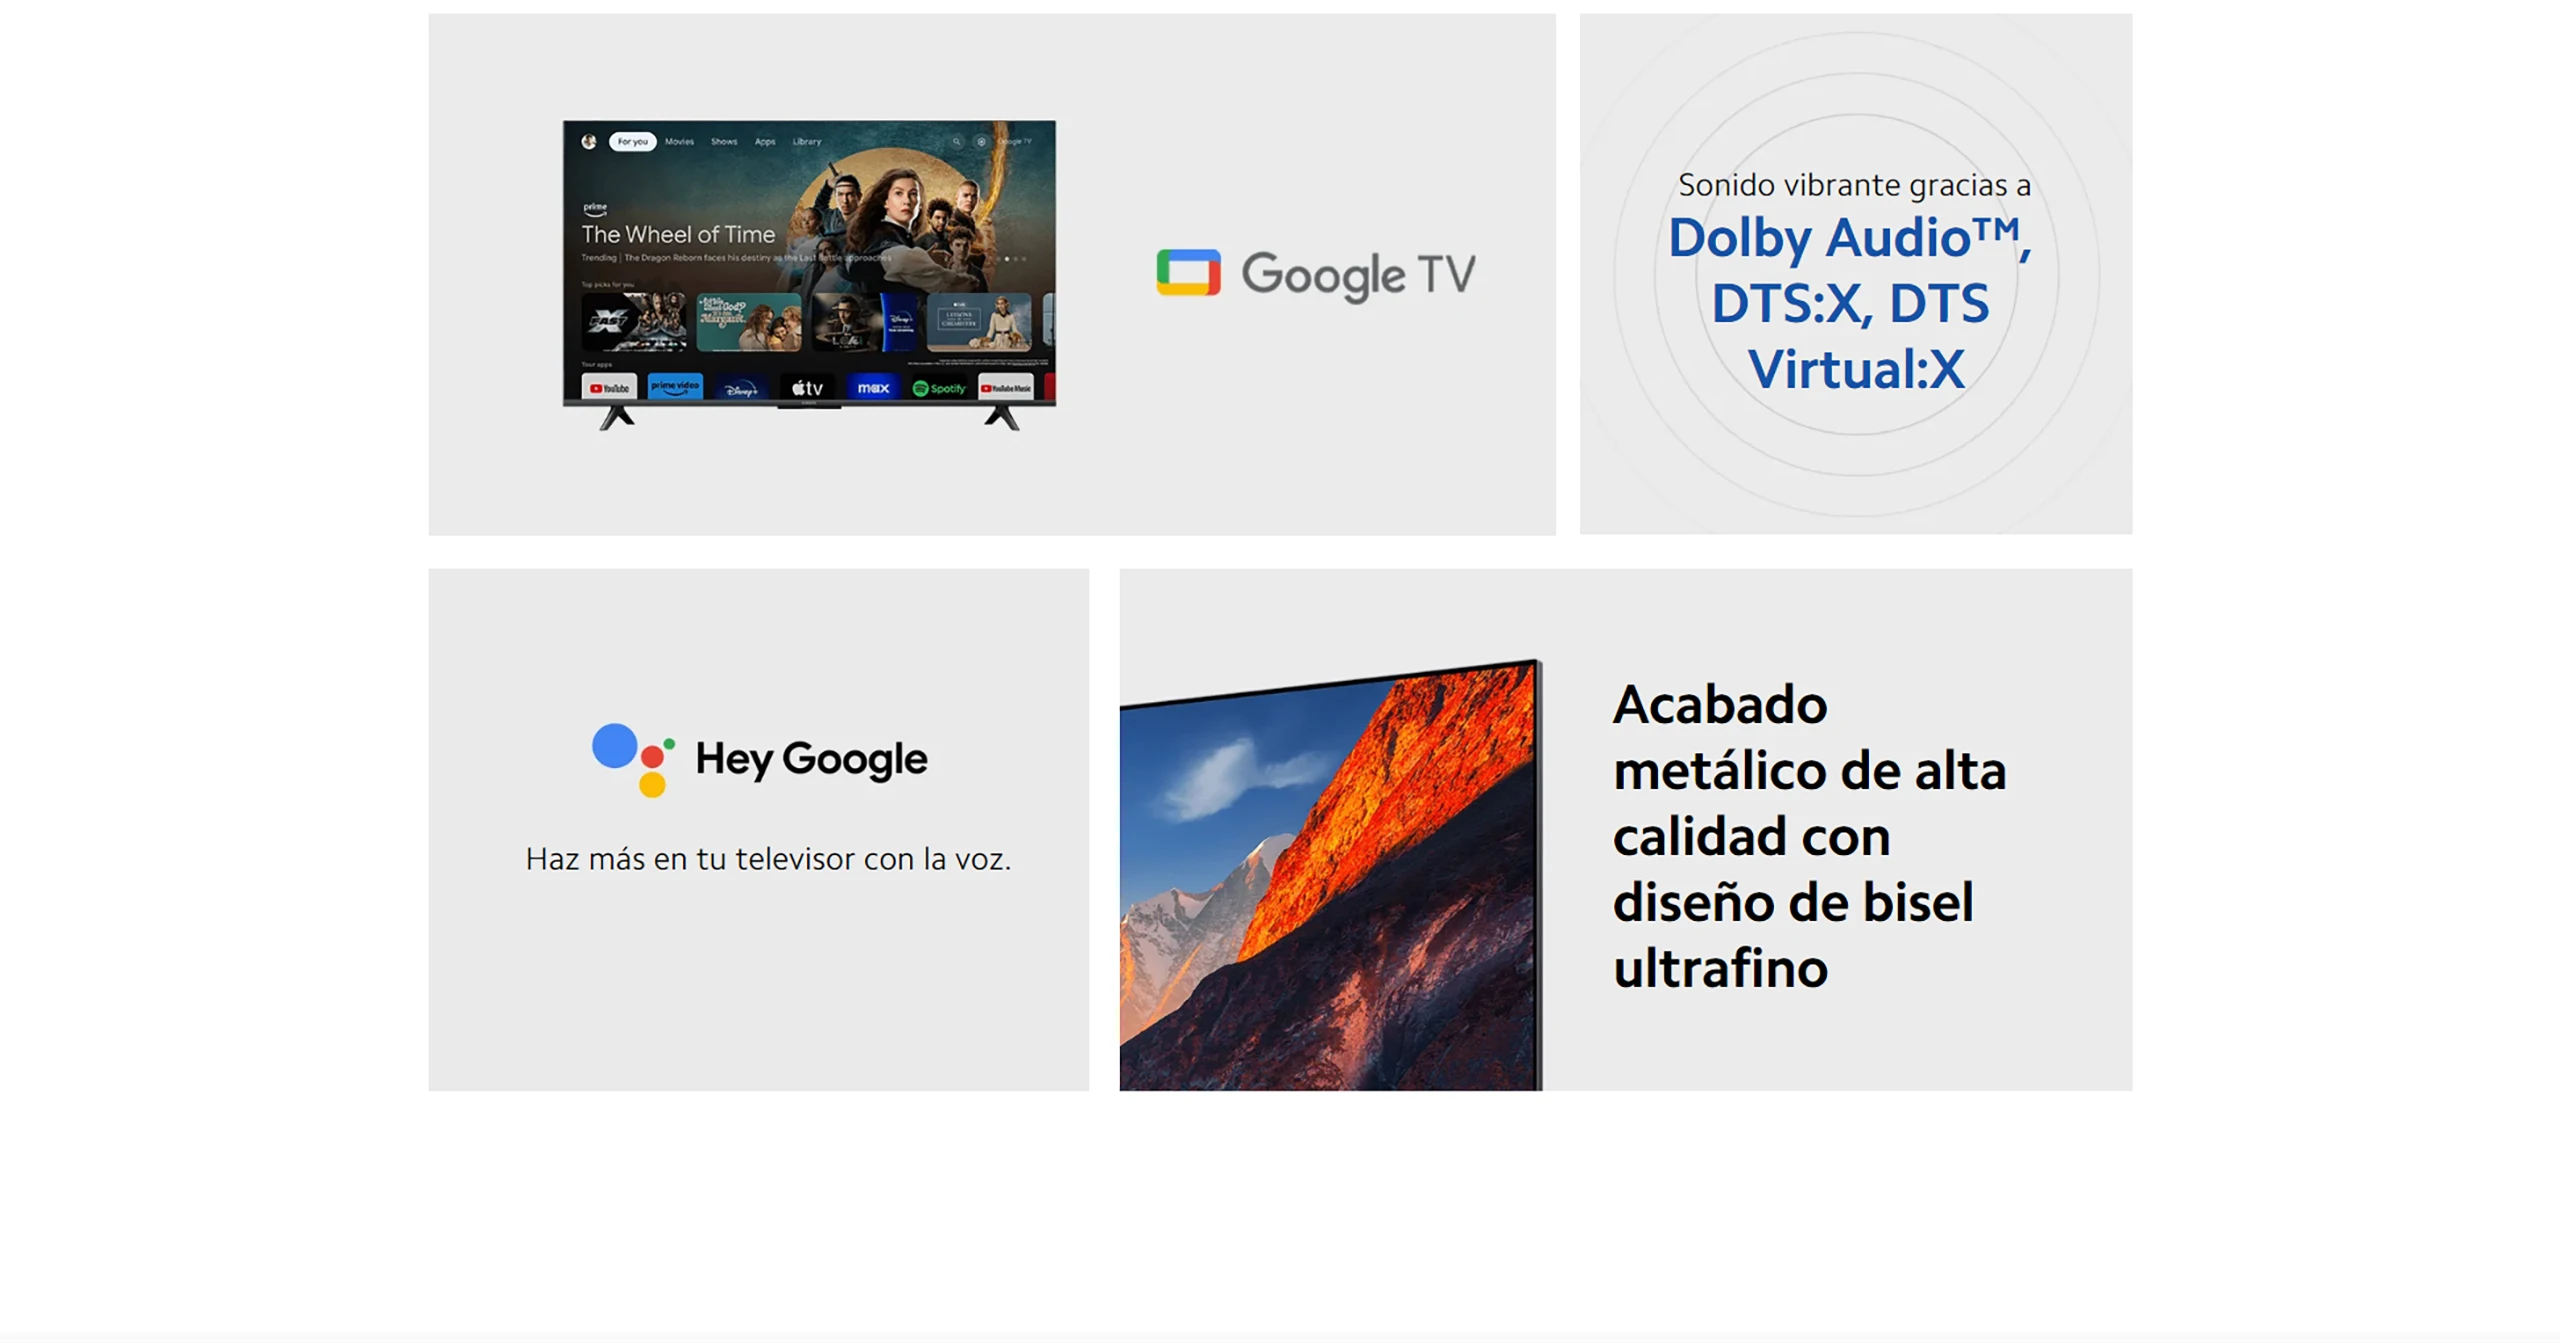Click the Lessons in Chemistry thumbnail

tap(979, 321)
